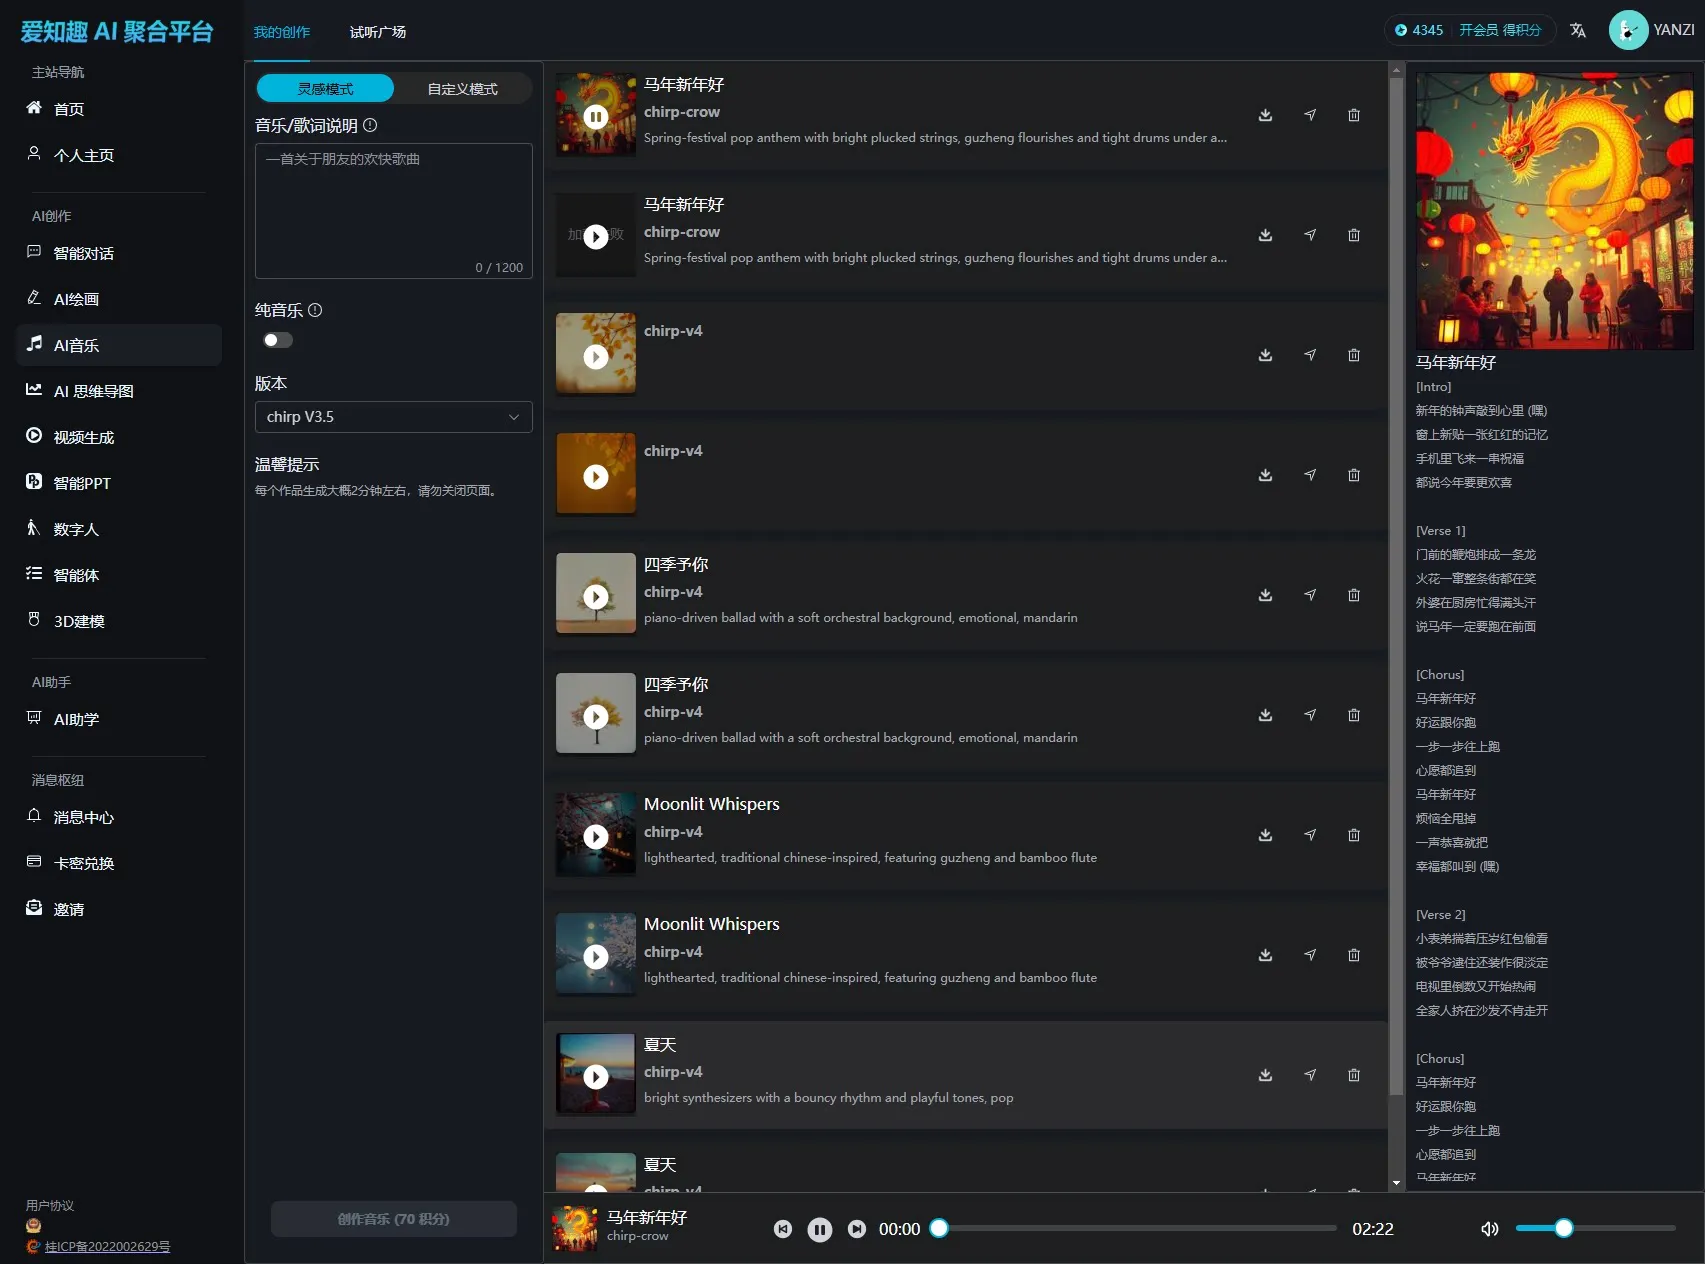Image resolution: width=1705 pixels, height=1264 pixels.
Task: Skip to next track in player
Action: pyautogui.click(x=857, y=1229)
